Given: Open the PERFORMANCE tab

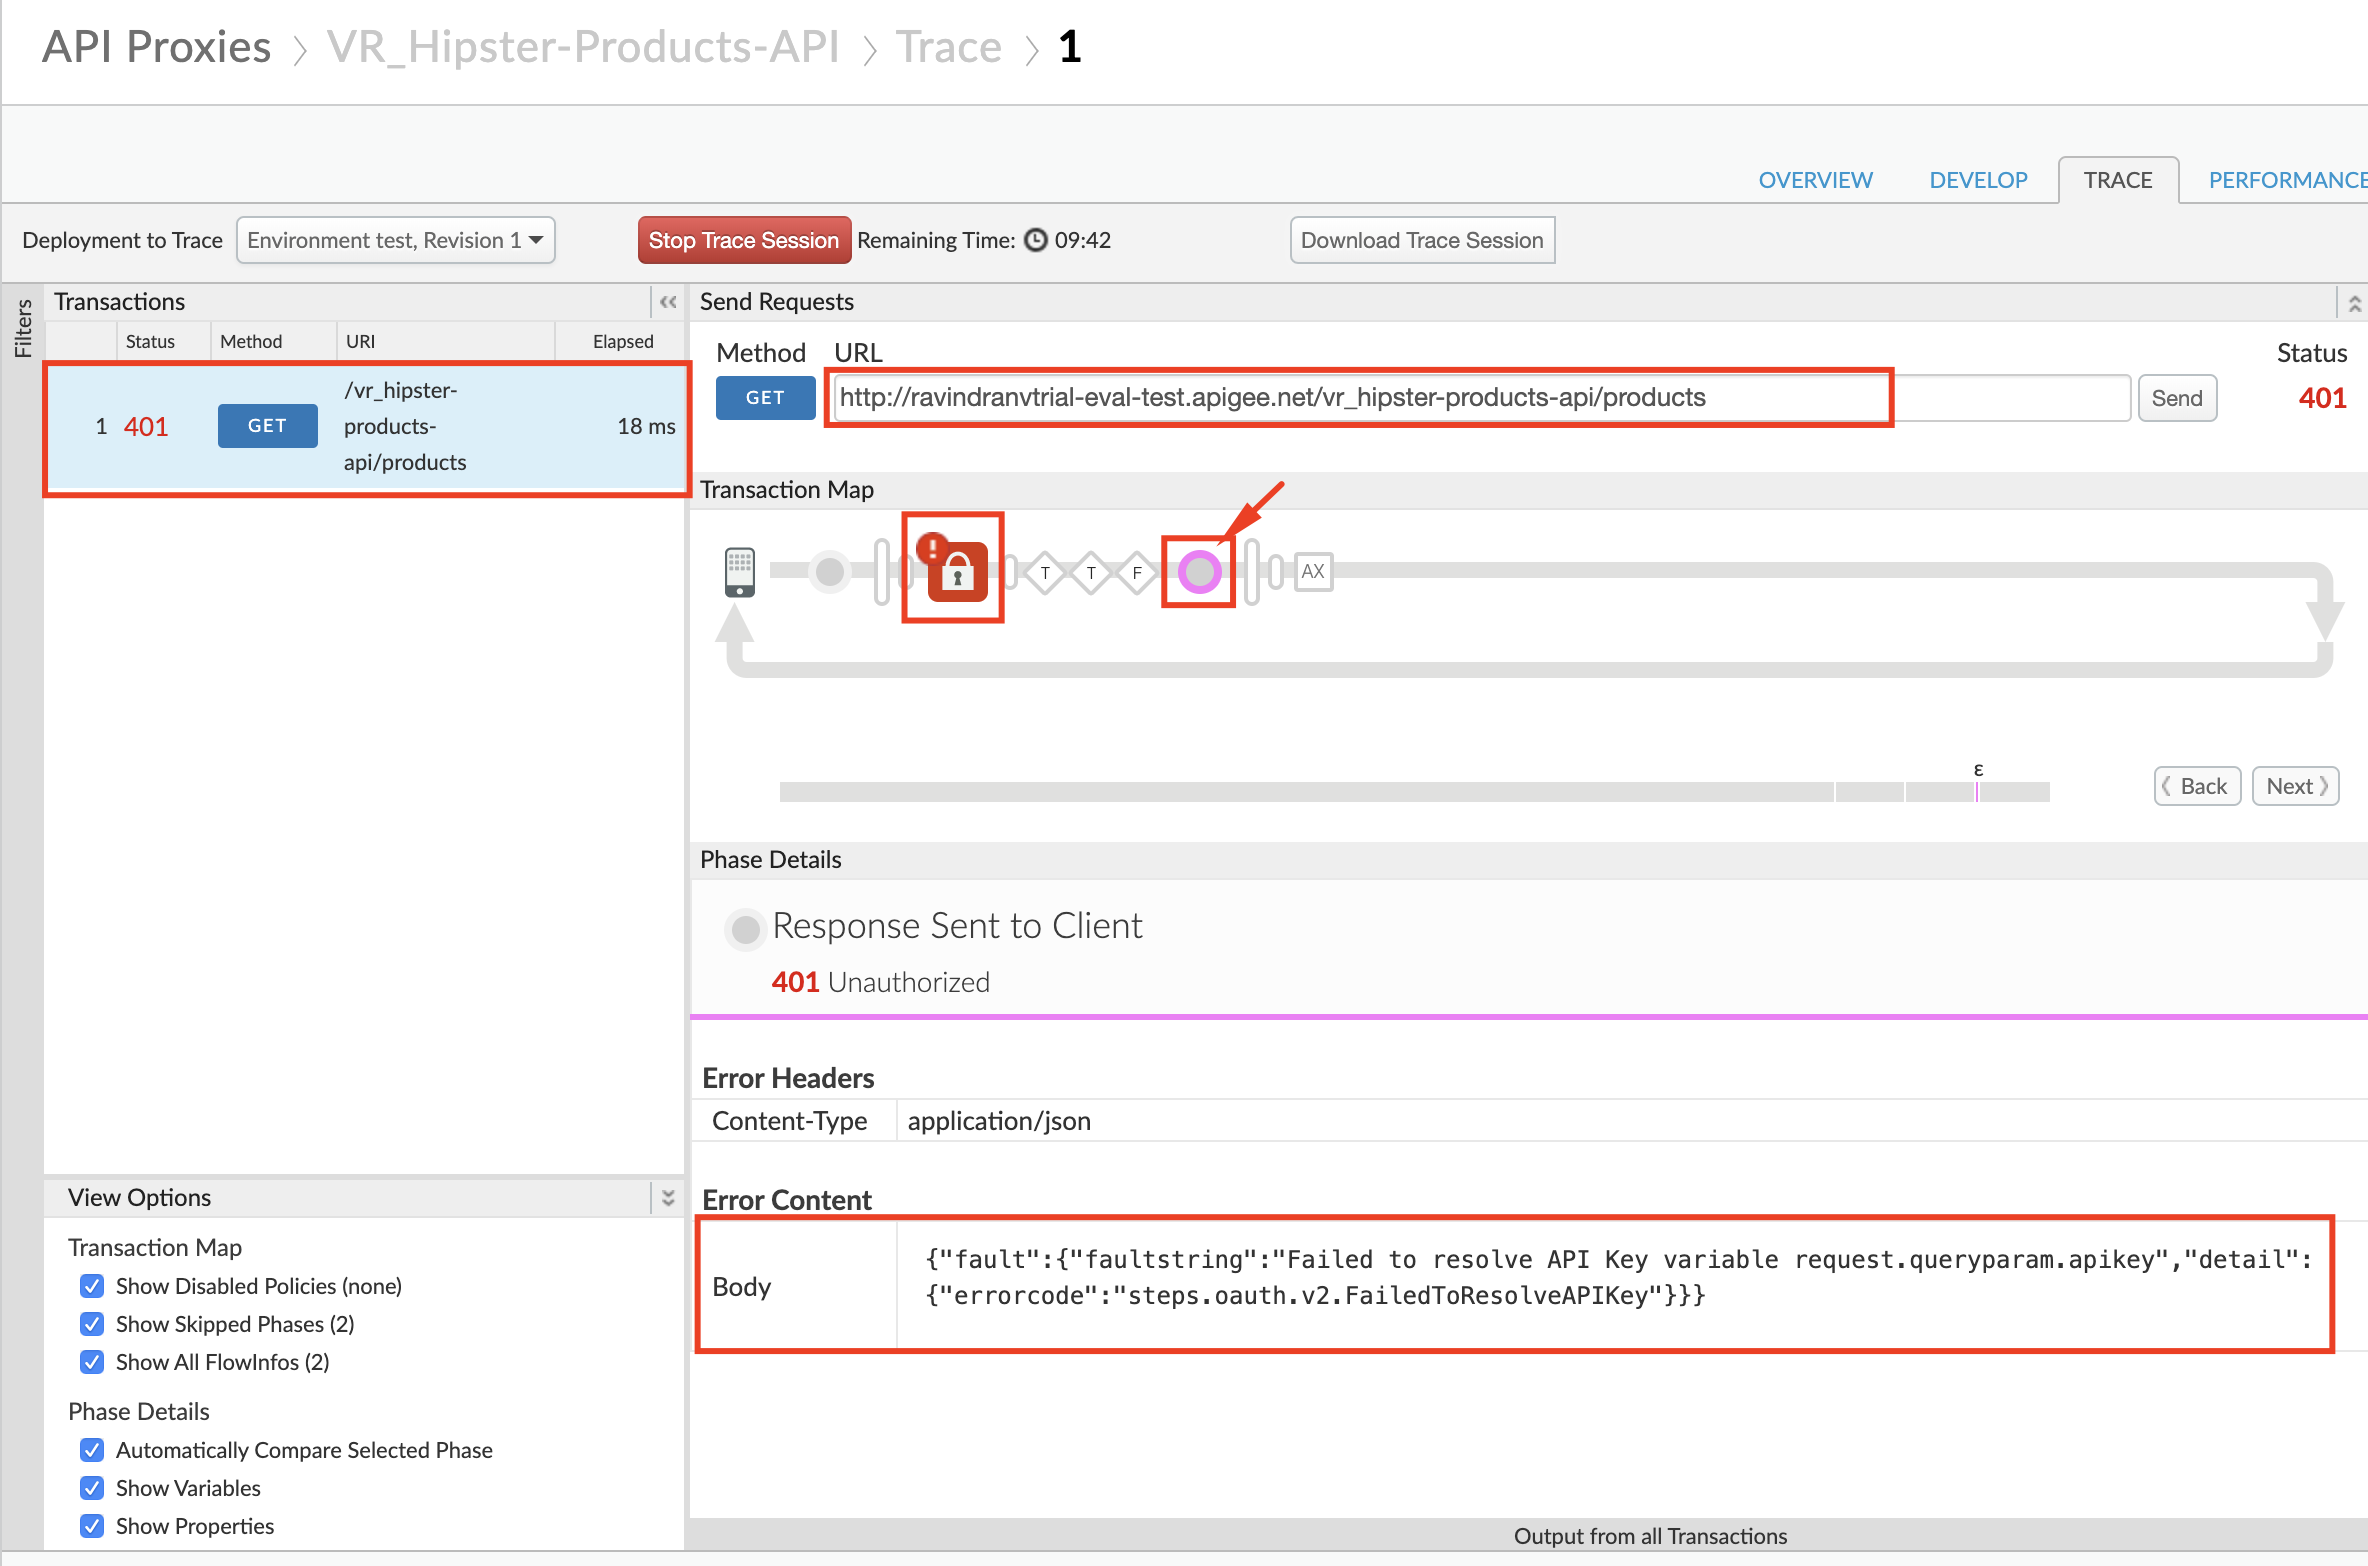Looking at the screenshot, I should [2288, 180].
